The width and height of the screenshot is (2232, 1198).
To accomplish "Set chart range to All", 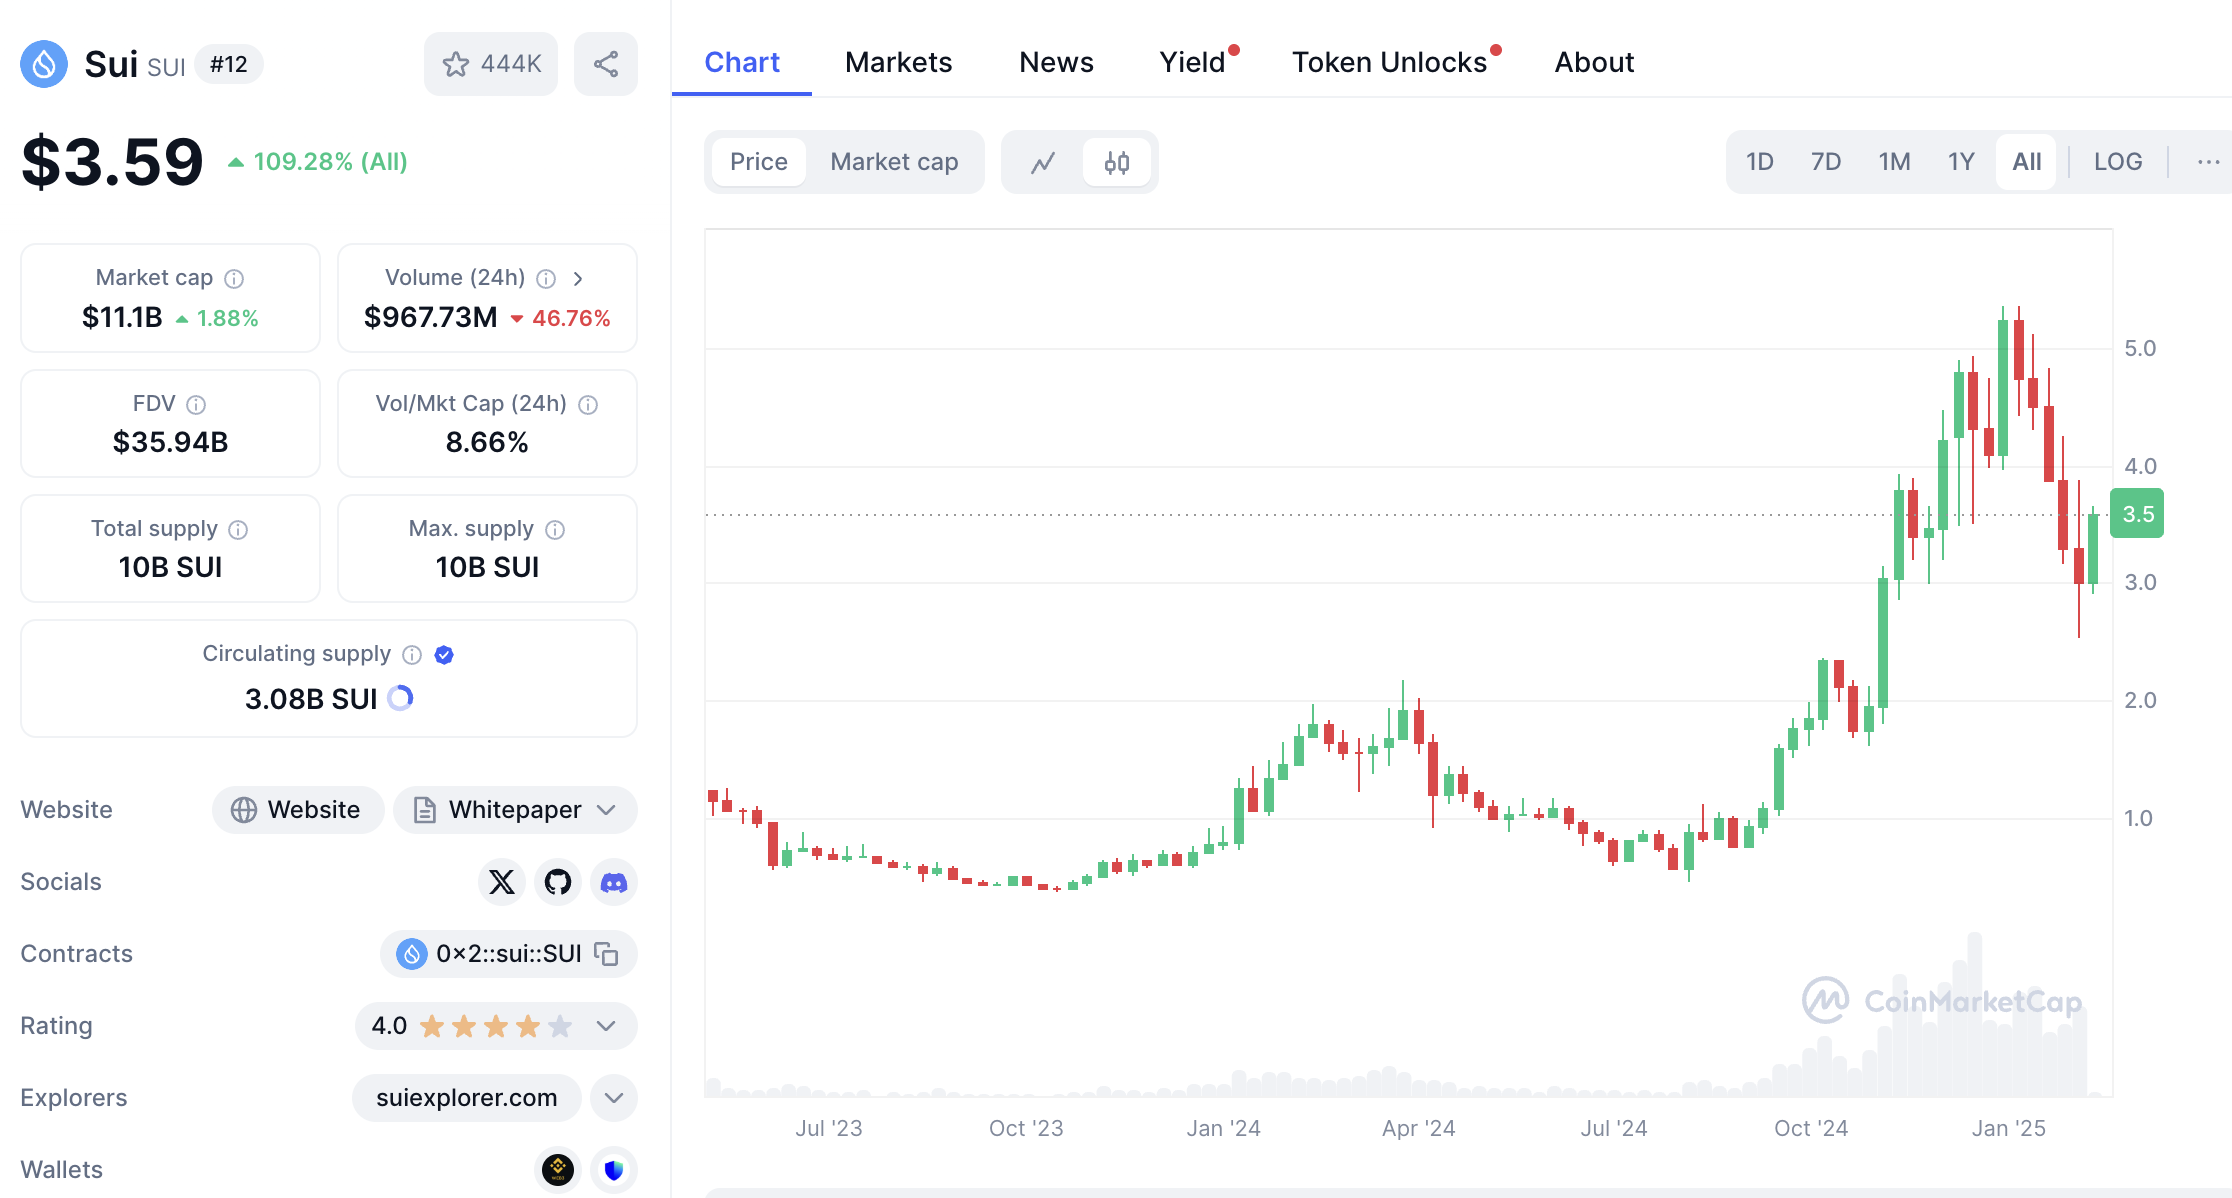I will point(2026,162).
